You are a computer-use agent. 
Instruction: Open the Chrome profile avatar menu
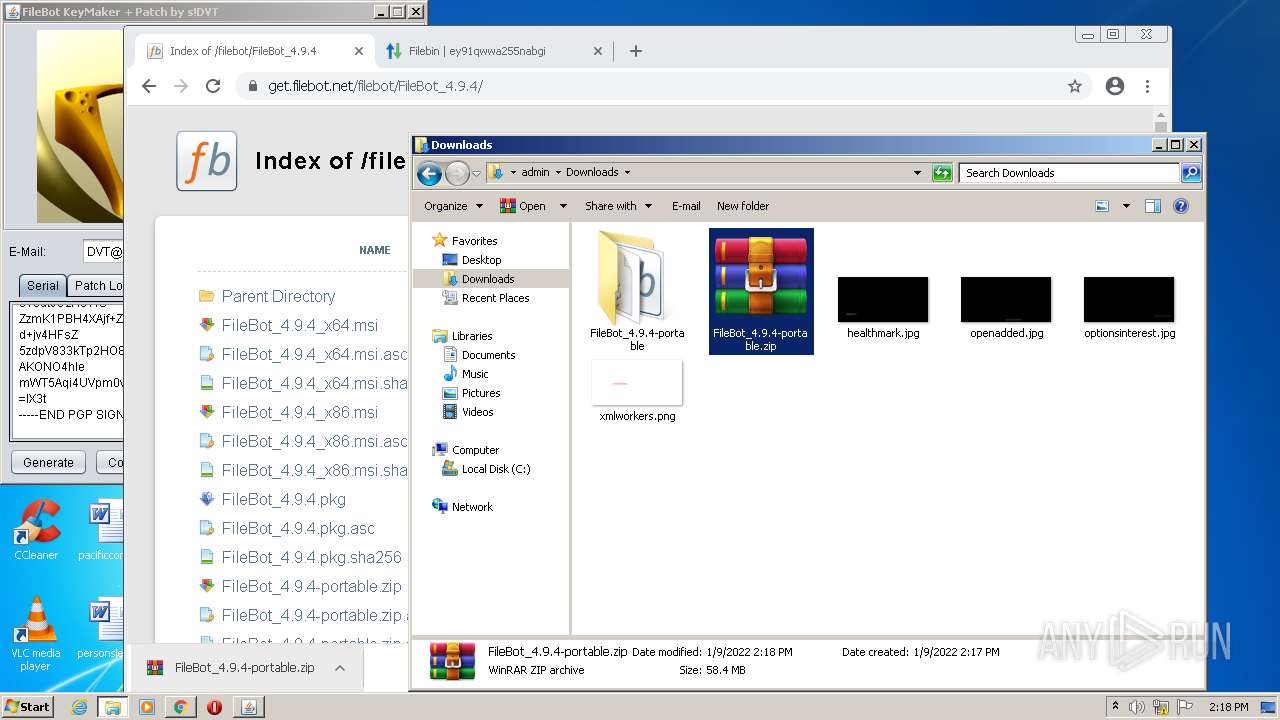(x=1115, y=86)
